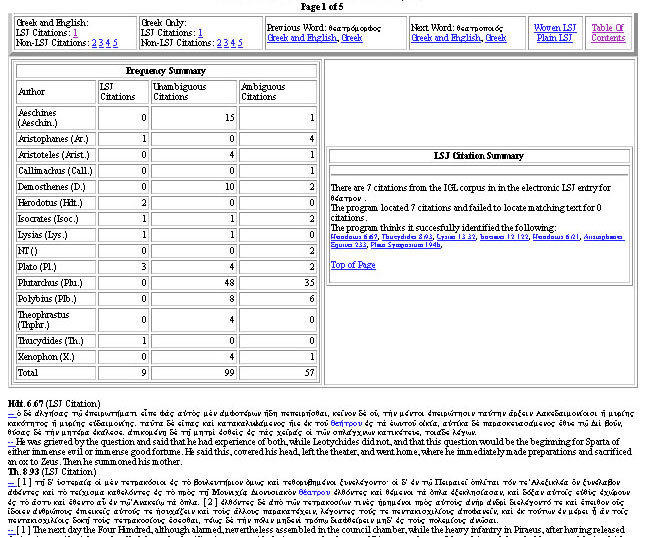Image resolution: width=646 pixels, height=537 pixels.
Task: Select the 'Theophrastus (Thphr.)' author cell
Action: point(56,320)
